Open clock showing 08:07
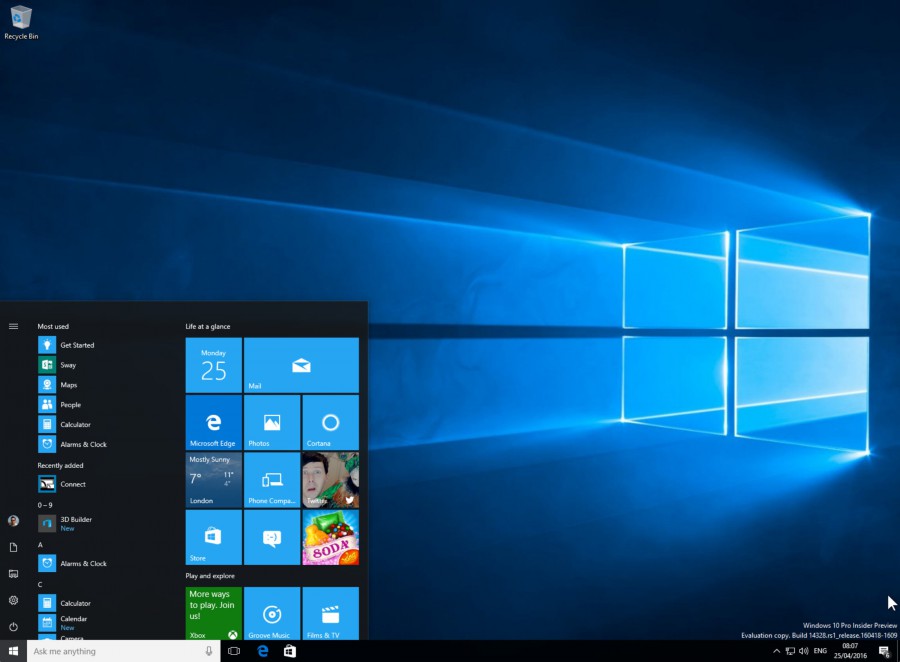900x662 pixels. (850, 651)
